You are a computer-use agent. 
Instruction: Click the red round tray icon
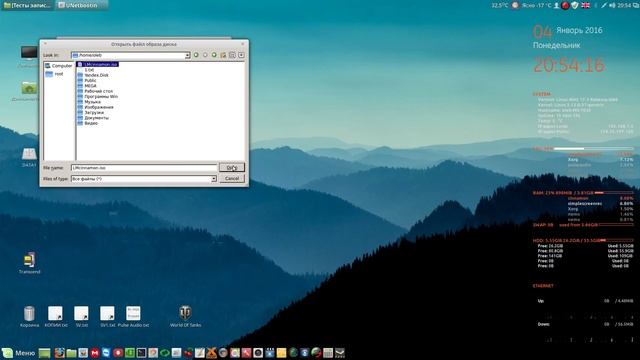[565, 5]
